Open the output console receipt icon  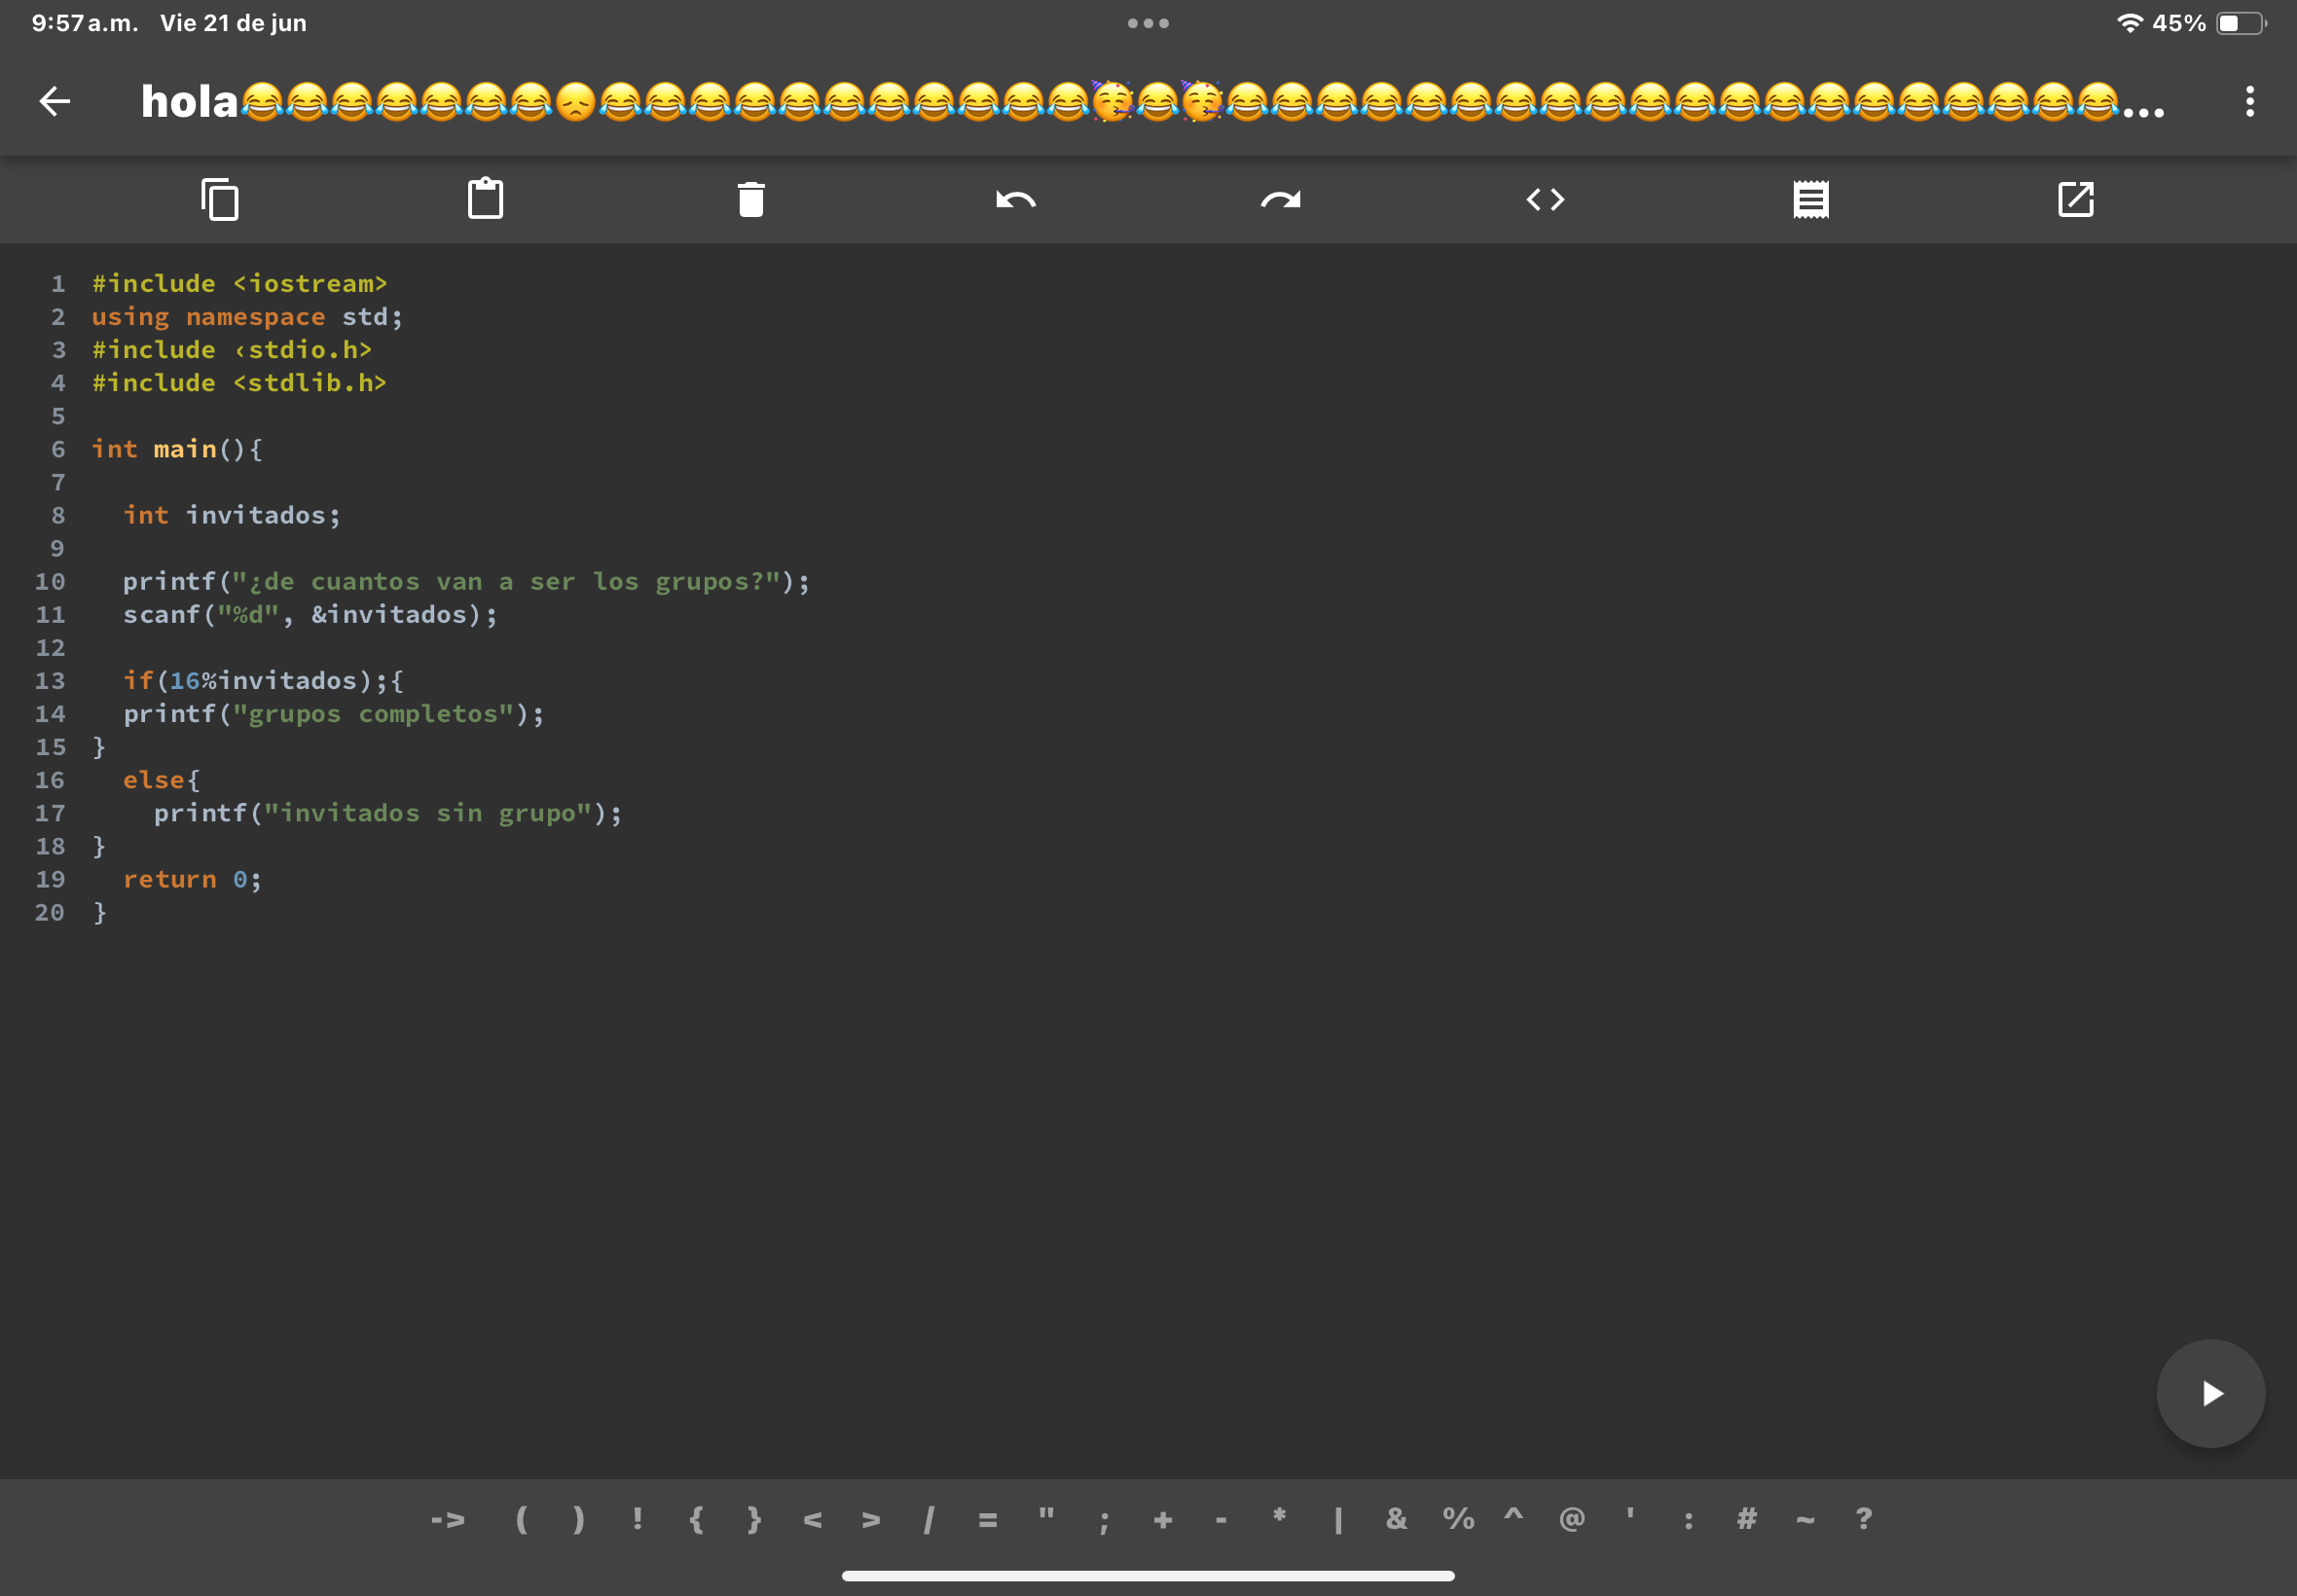pos(1810,199)
